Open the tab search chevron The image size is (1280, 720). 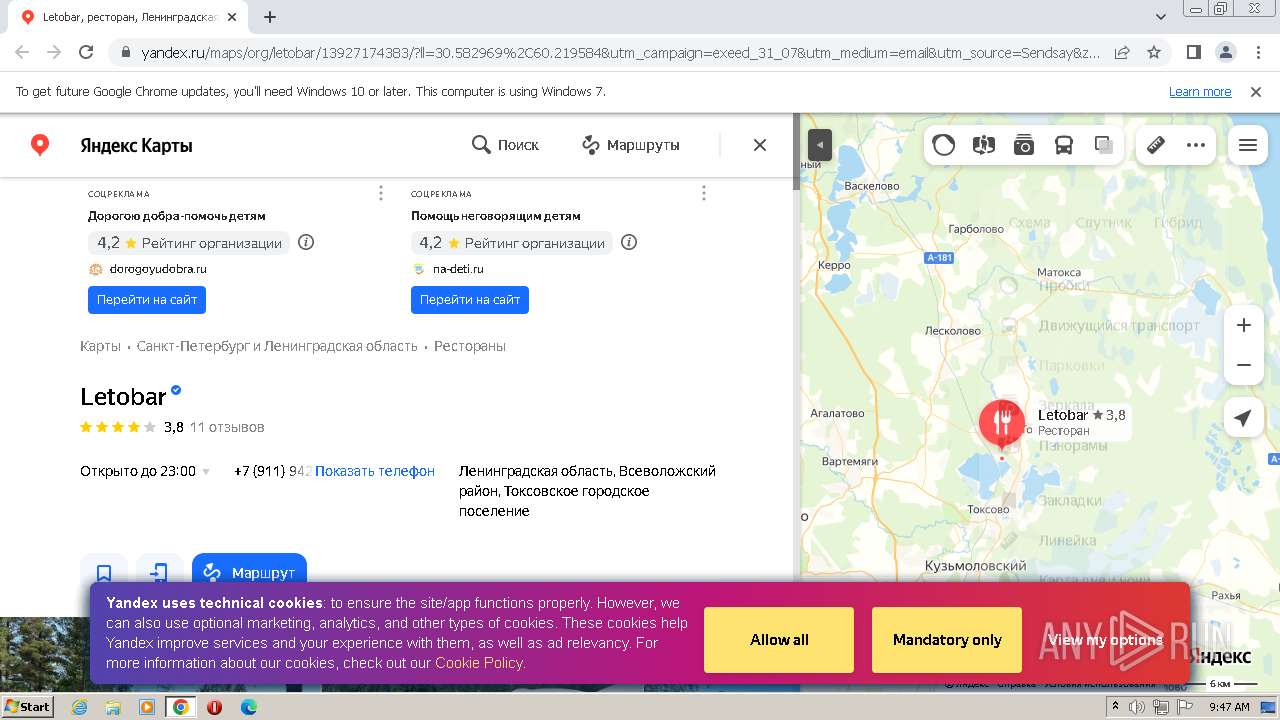[1161, 17]
